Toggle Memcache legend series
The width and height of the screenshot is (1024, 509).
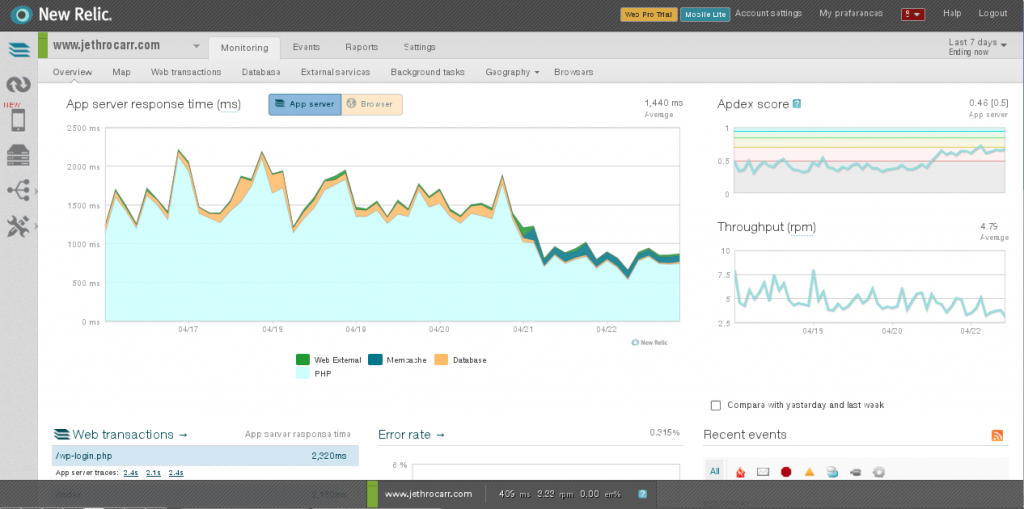(x=397, y=360)
